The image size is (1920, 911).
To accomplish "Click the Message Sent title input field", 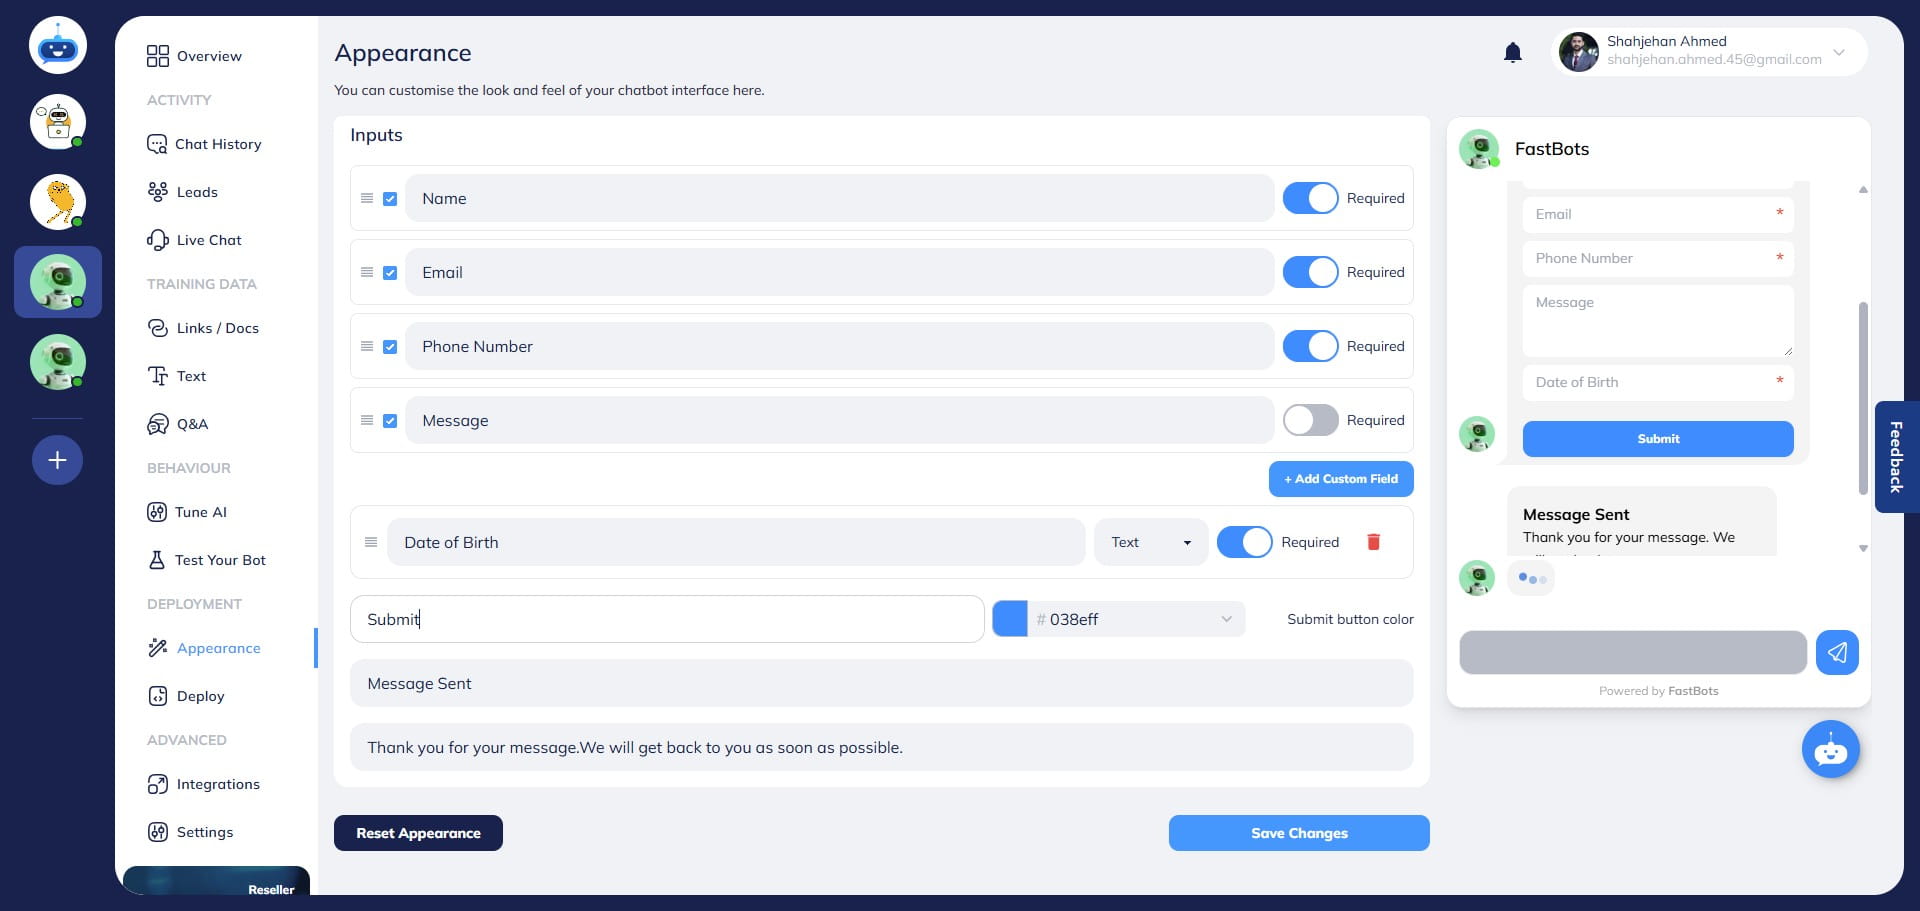I will tap(880, 684).
